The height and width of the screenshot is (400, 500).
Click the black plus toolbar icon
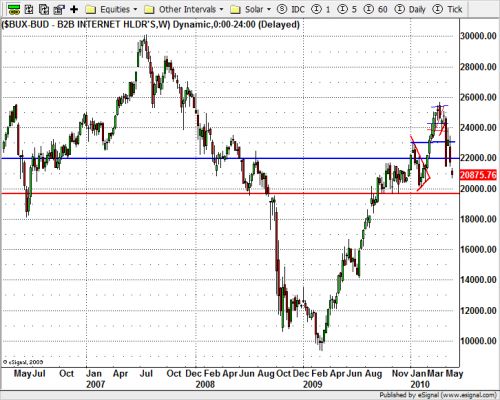tap(74, 9)
